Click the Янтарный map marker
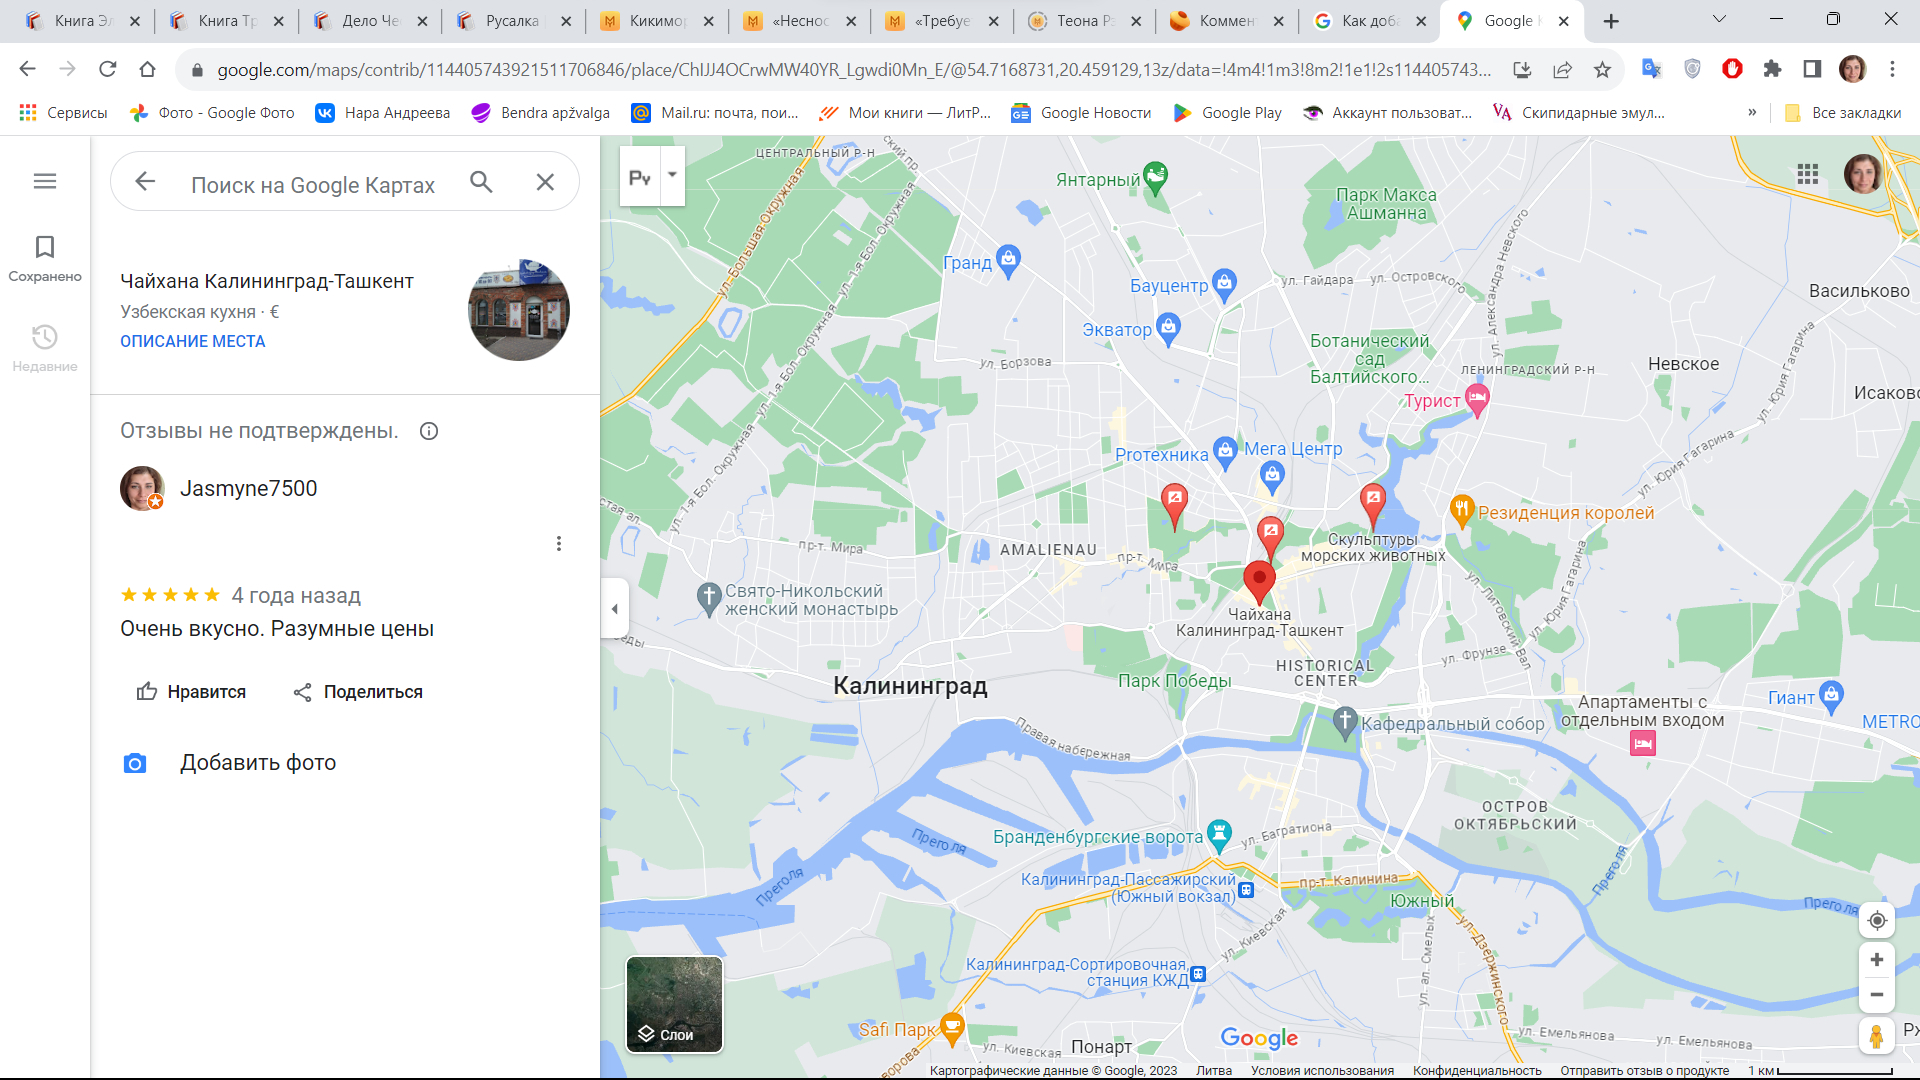 [x=1155, y=178]
